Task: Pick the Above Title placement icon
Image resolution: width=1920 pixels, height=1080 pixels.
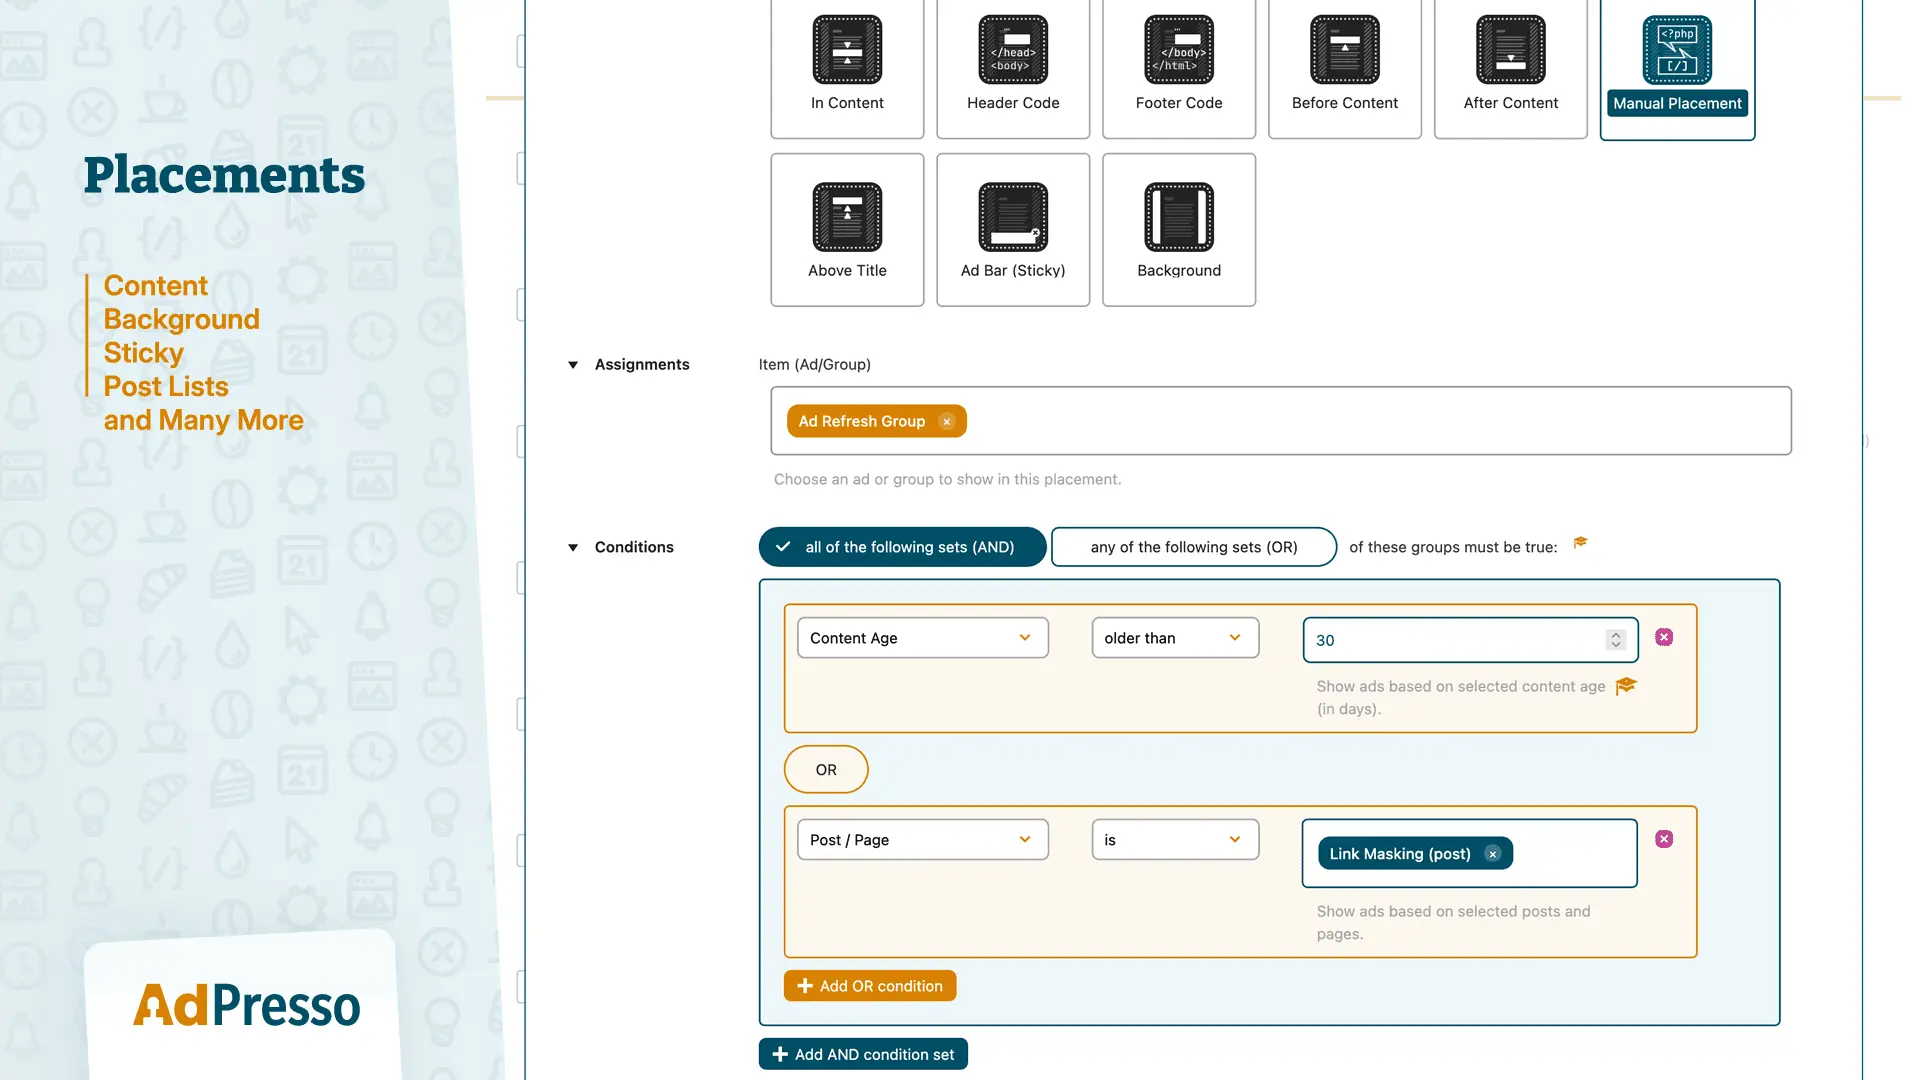Action: point(847,217)
